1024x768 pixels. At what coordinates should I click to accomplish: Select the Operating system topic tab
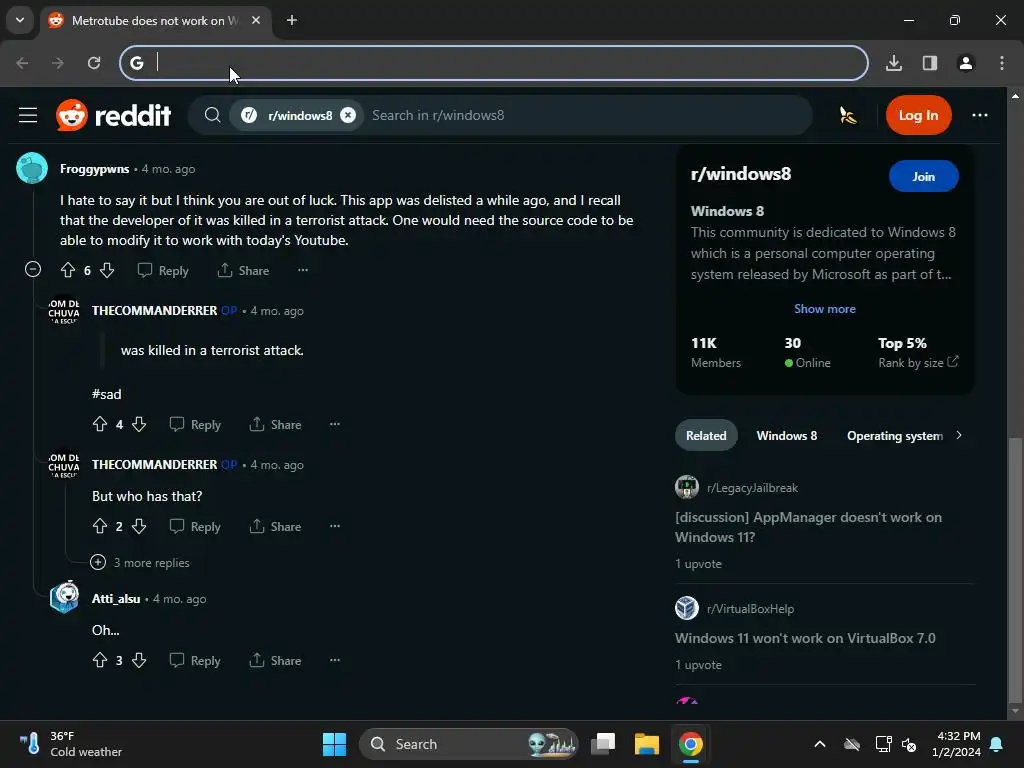[x=895, y=436]
